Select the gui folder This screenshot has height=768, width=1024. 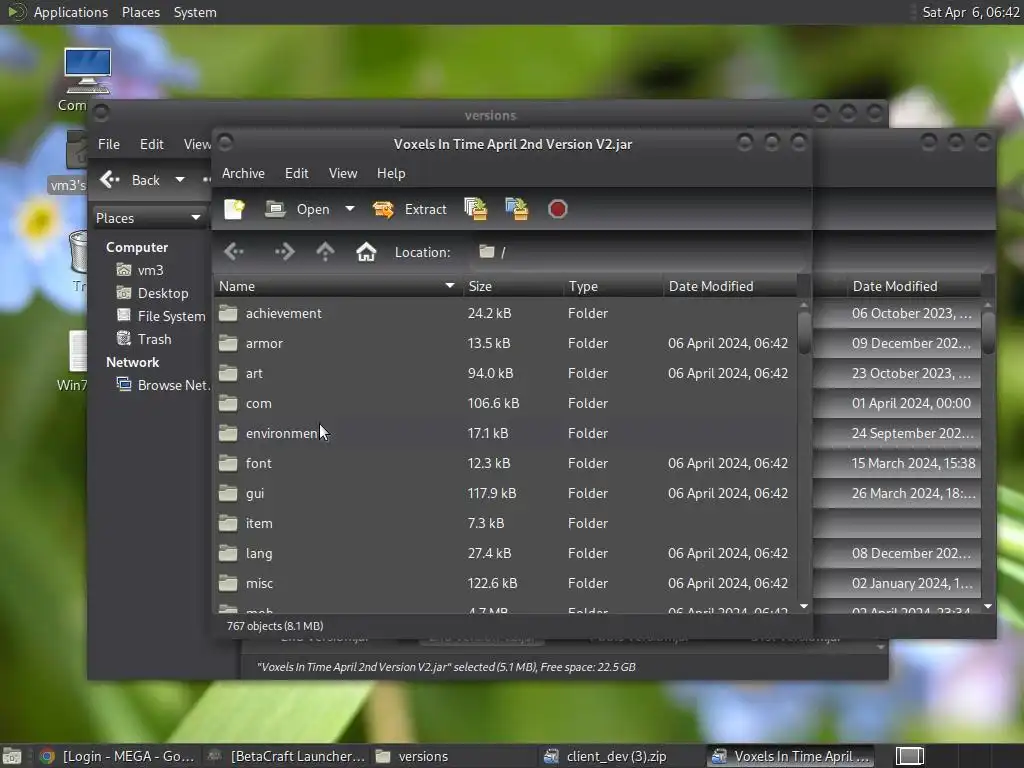pyautogui.click(x=504, y=494)
